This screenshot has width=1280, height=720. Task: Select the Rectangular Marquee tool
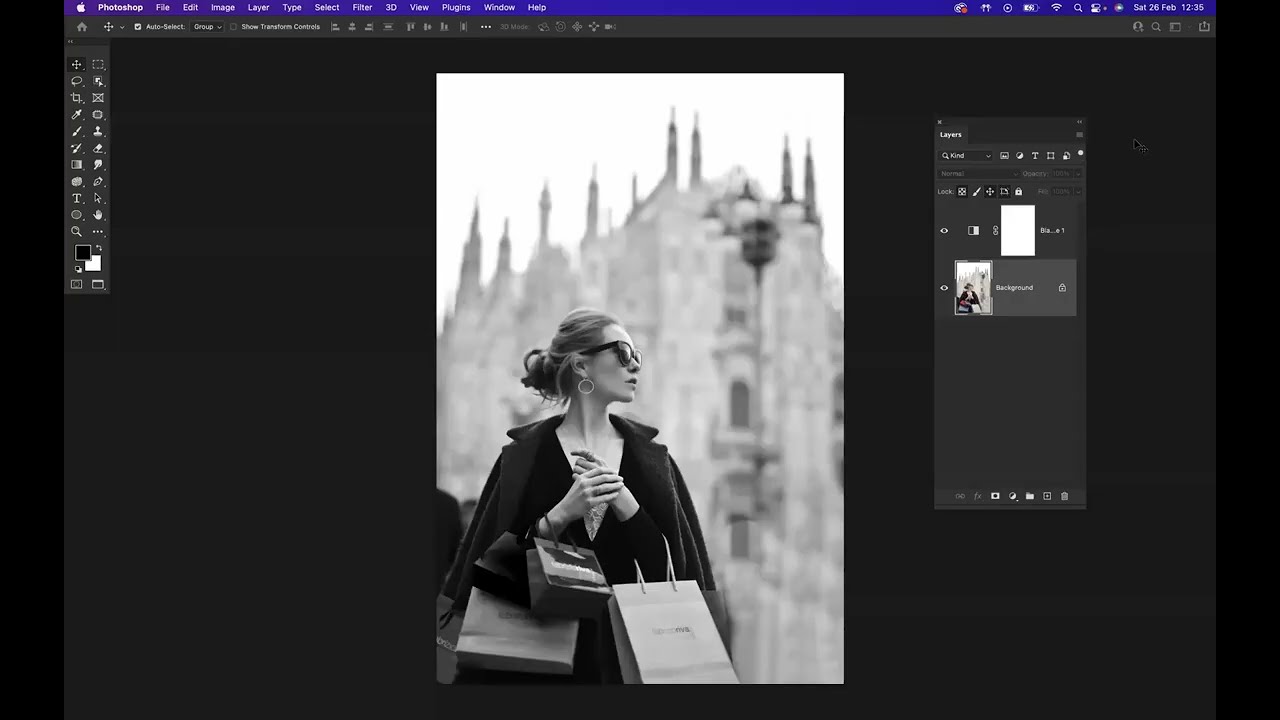tap(98, 64)
